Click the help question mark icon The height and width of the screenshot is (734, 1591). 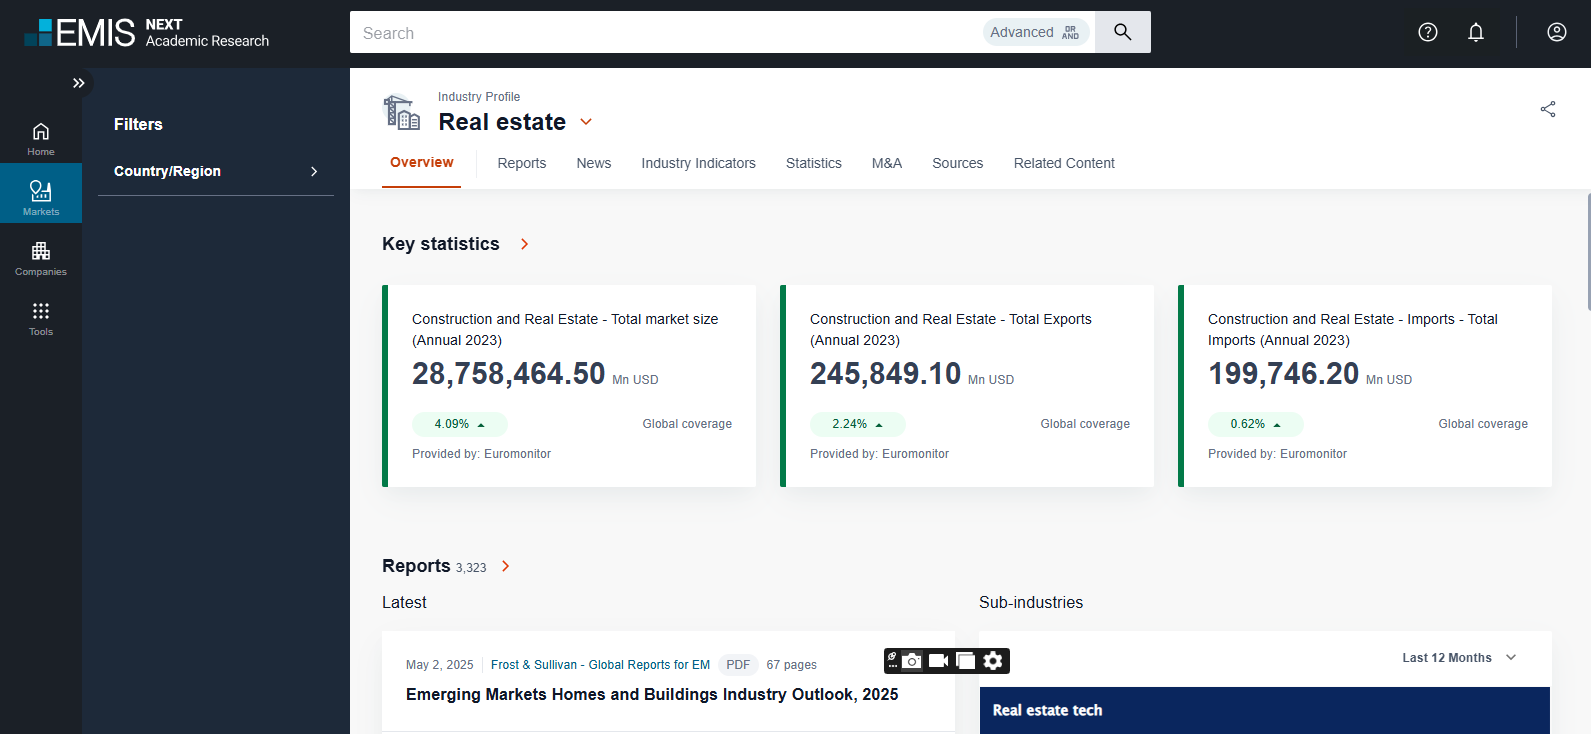pyautogui.click(x=1427, y=32)
